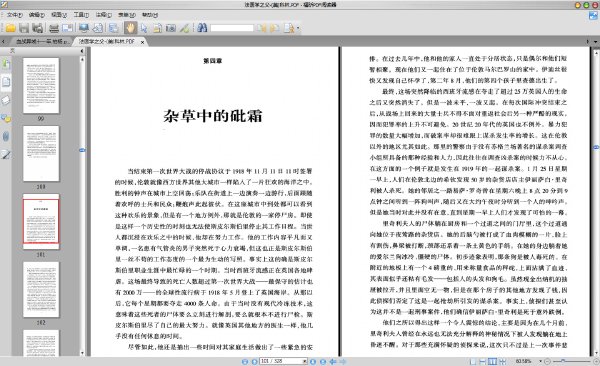Viewport: 600px width, 366px height.
Task: Open the zoom percentage dropdown
Action: (x=541, y=361)
